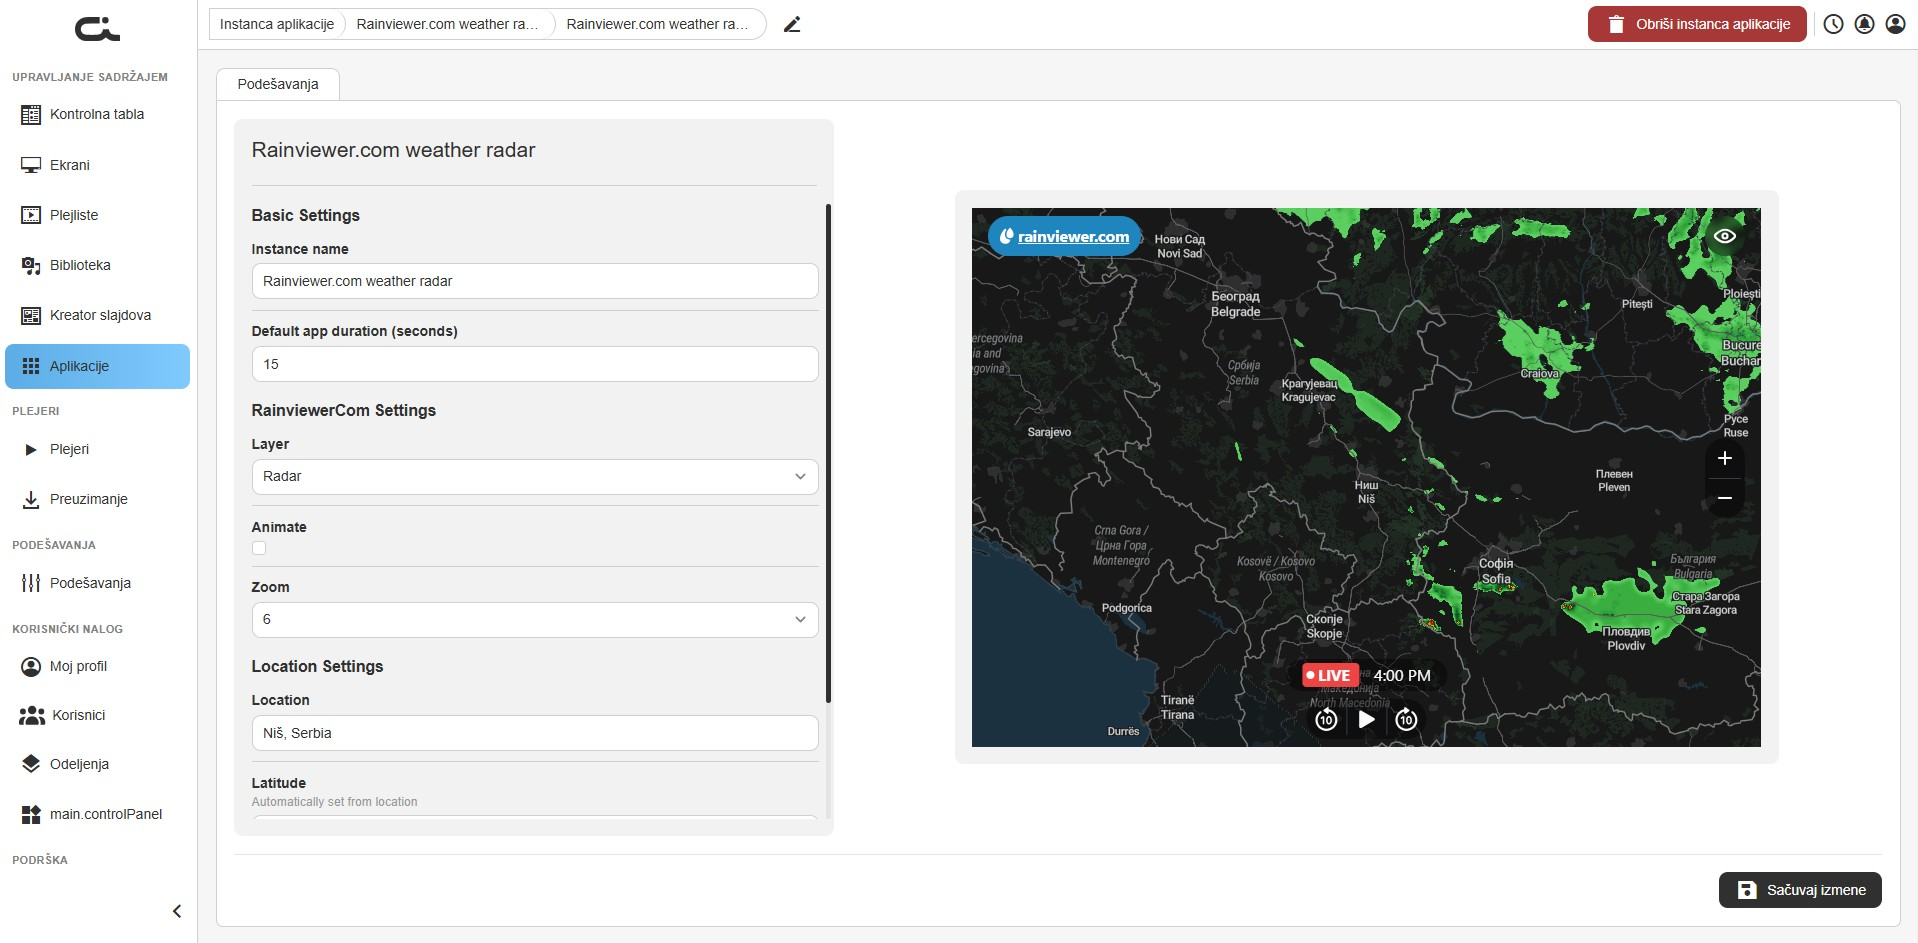Click the Moj profil user icon
1918x943 pixels.
[31, 666]
